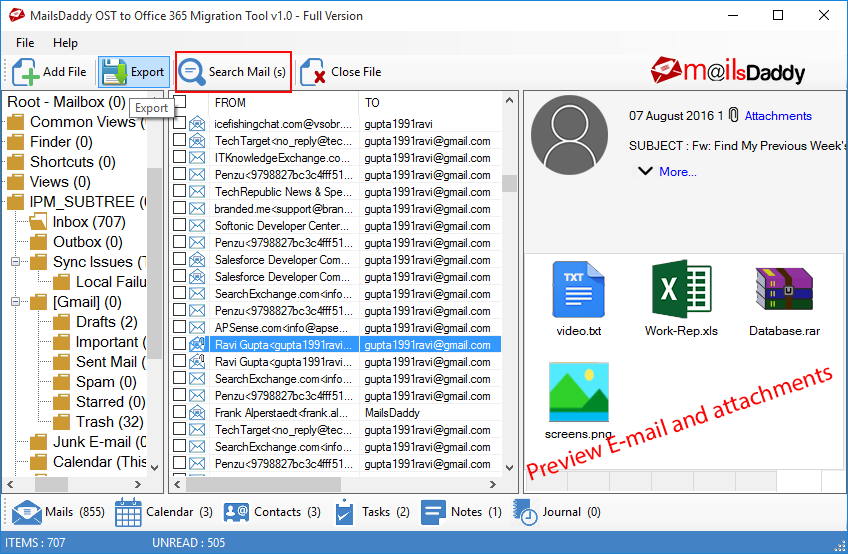Click the Outbox (0) folder icon
This screenshot has height=554, width=848.
click(38, 242)
